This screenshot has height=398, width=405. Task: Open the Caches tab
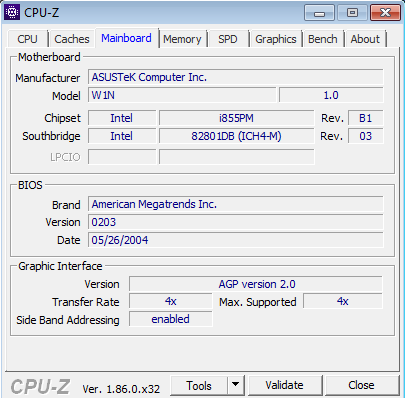pyautogui.click(x=72, y=39)
